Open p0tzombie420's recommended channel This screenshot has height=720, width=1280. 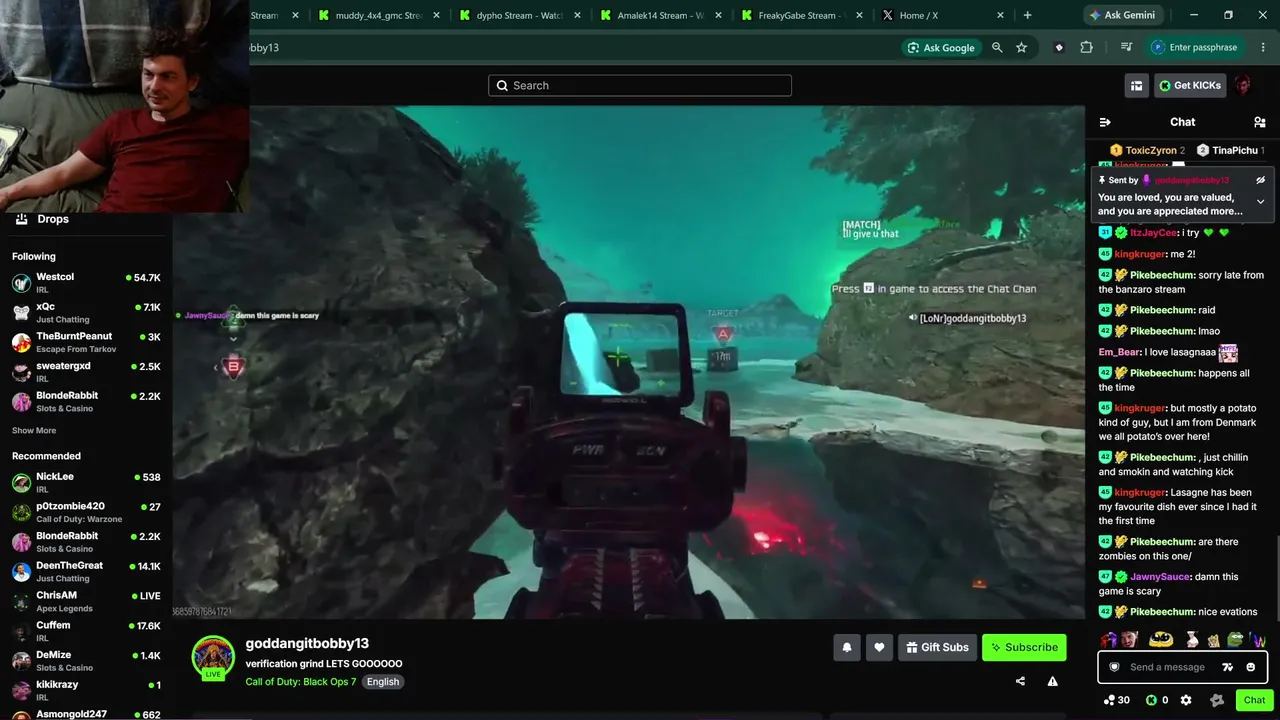tap(86, 512)
